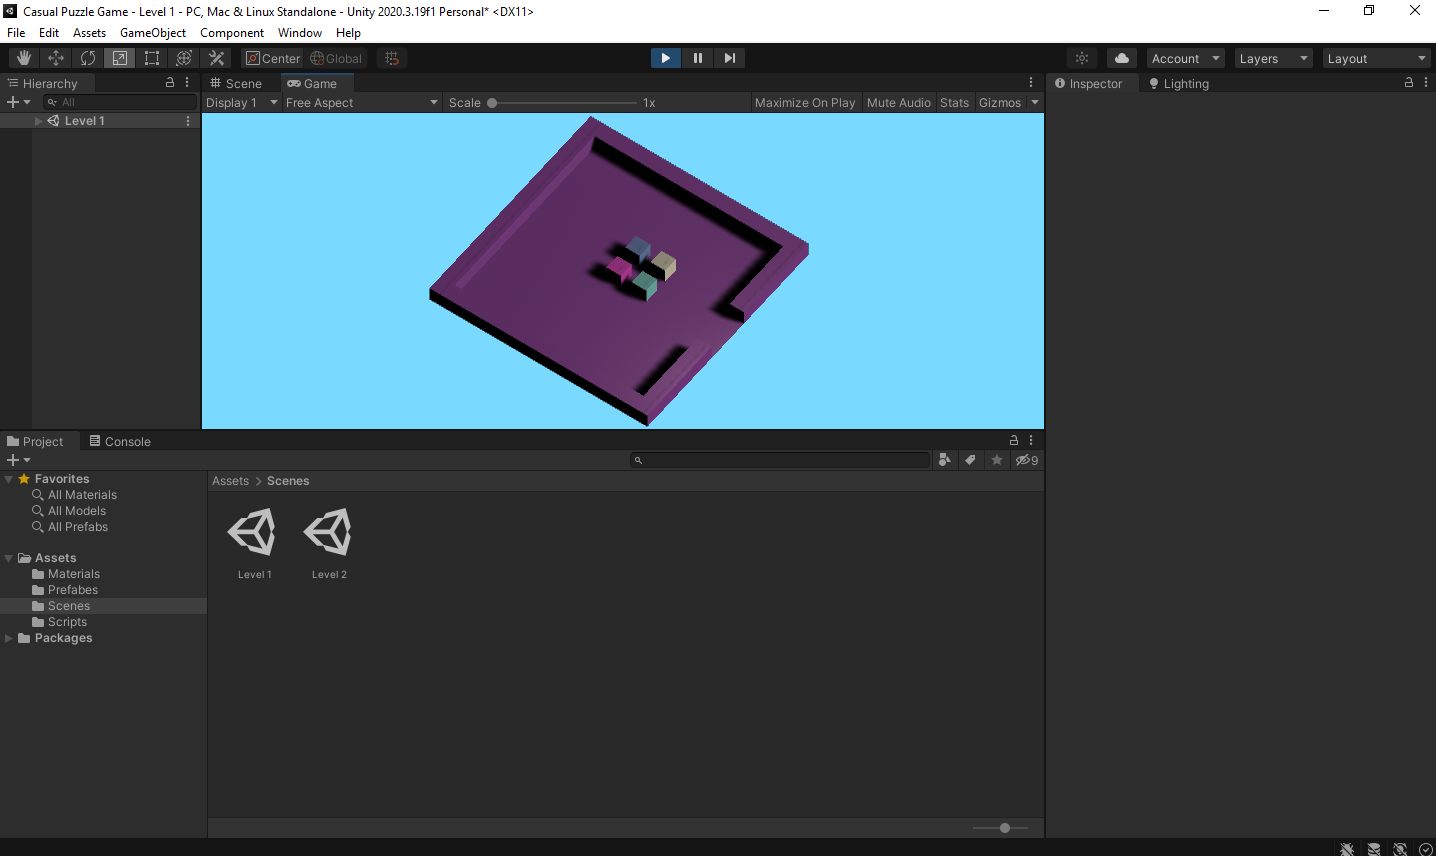1436x856 pixels.
Task: Focus the Project search field
Action: click(x=780, y=460)
